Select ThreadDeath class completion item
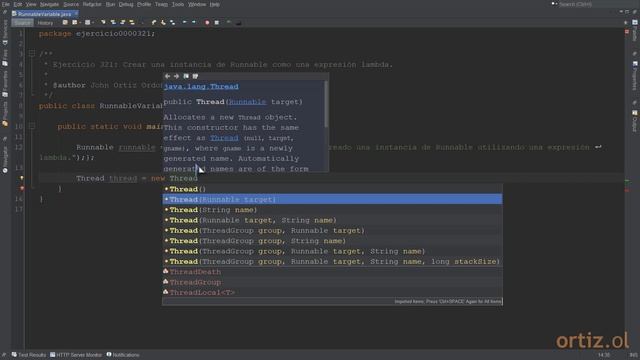The image size is (640, 360). pyautogui.click(x=332, y=272)
